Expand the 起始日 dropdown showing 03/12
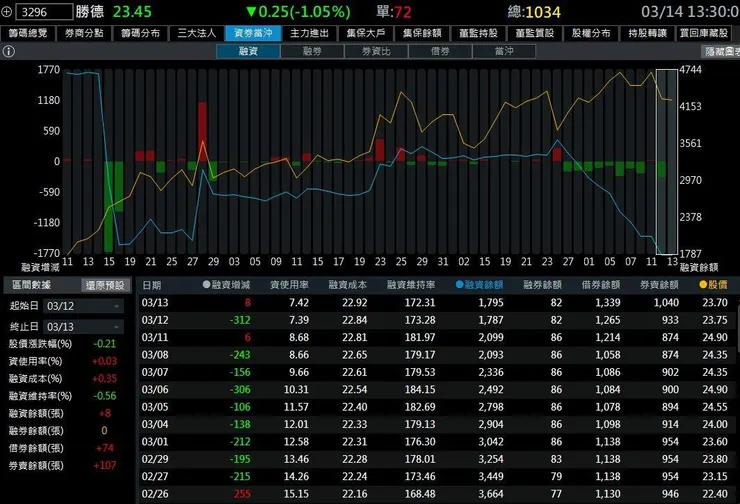740x504 pixels. pyautogui.click(x=84, y=306)
